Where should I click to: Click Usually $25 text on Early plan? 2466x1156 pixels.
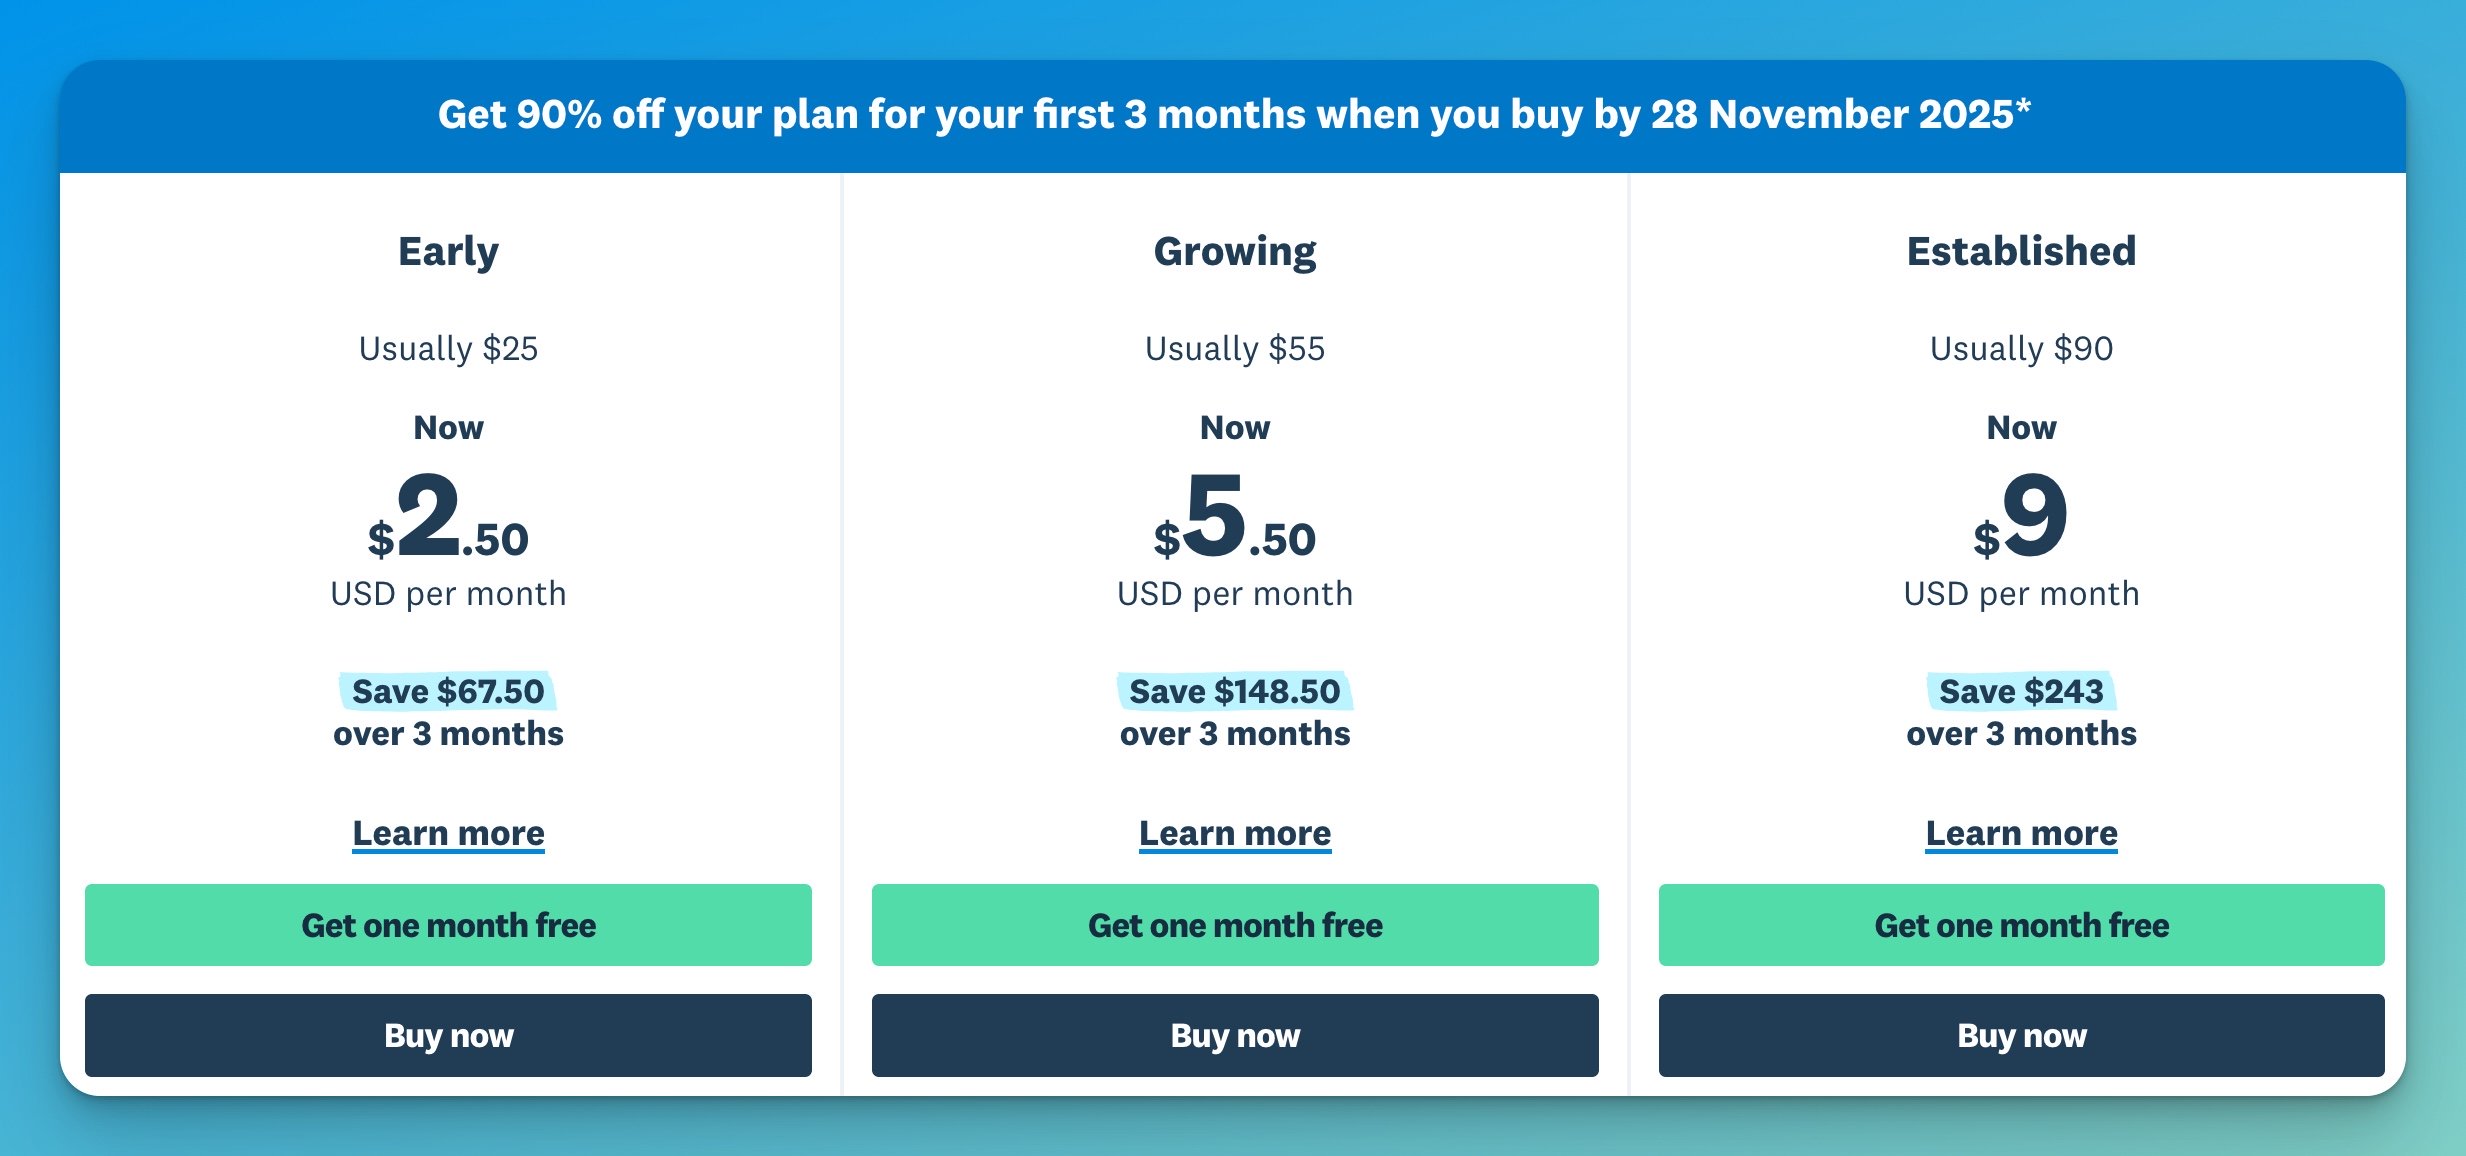[448, 349]
